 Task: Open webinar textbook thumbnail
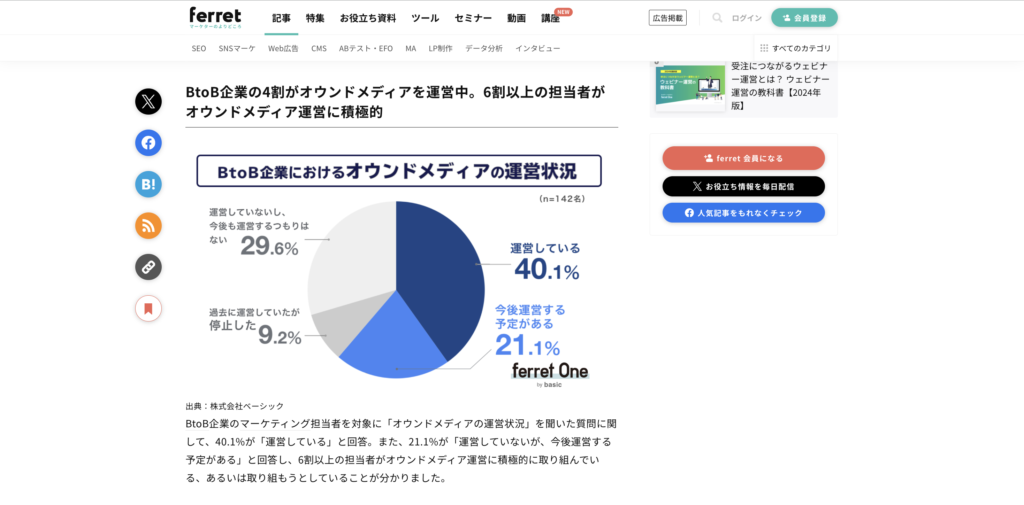pyautogui.click(x=690, y=88)
